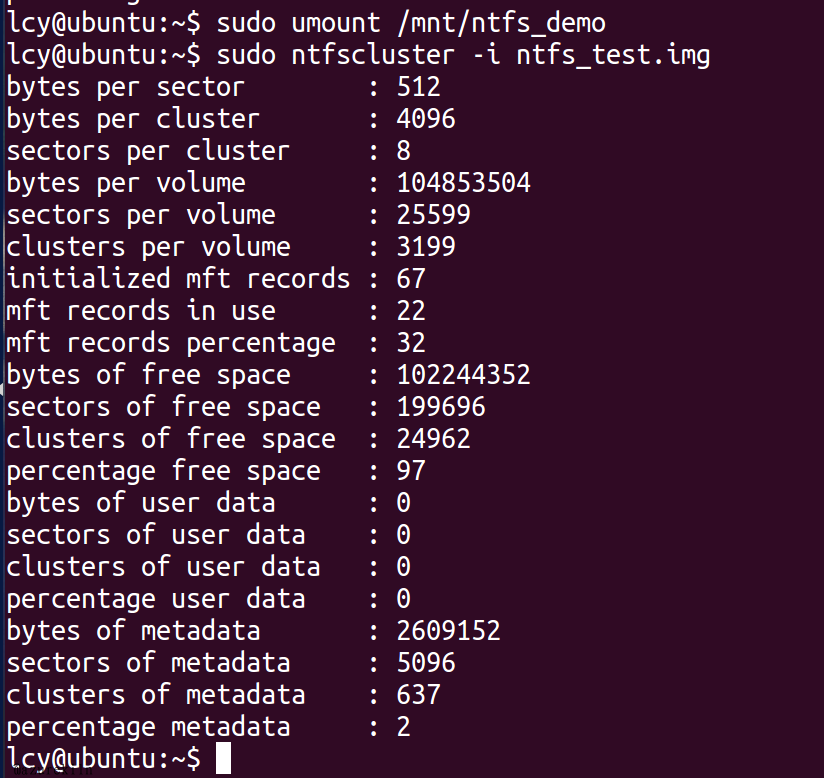Click the ntfs_test.img filename in command
Screen dimensions: 824x778
pyautogui.click(x=613, y=56)
